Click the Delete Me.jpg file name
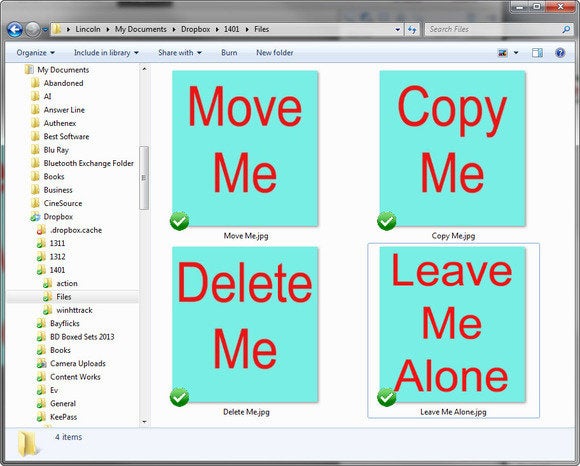Screen dimensions: 580x466 pos(246,412)
